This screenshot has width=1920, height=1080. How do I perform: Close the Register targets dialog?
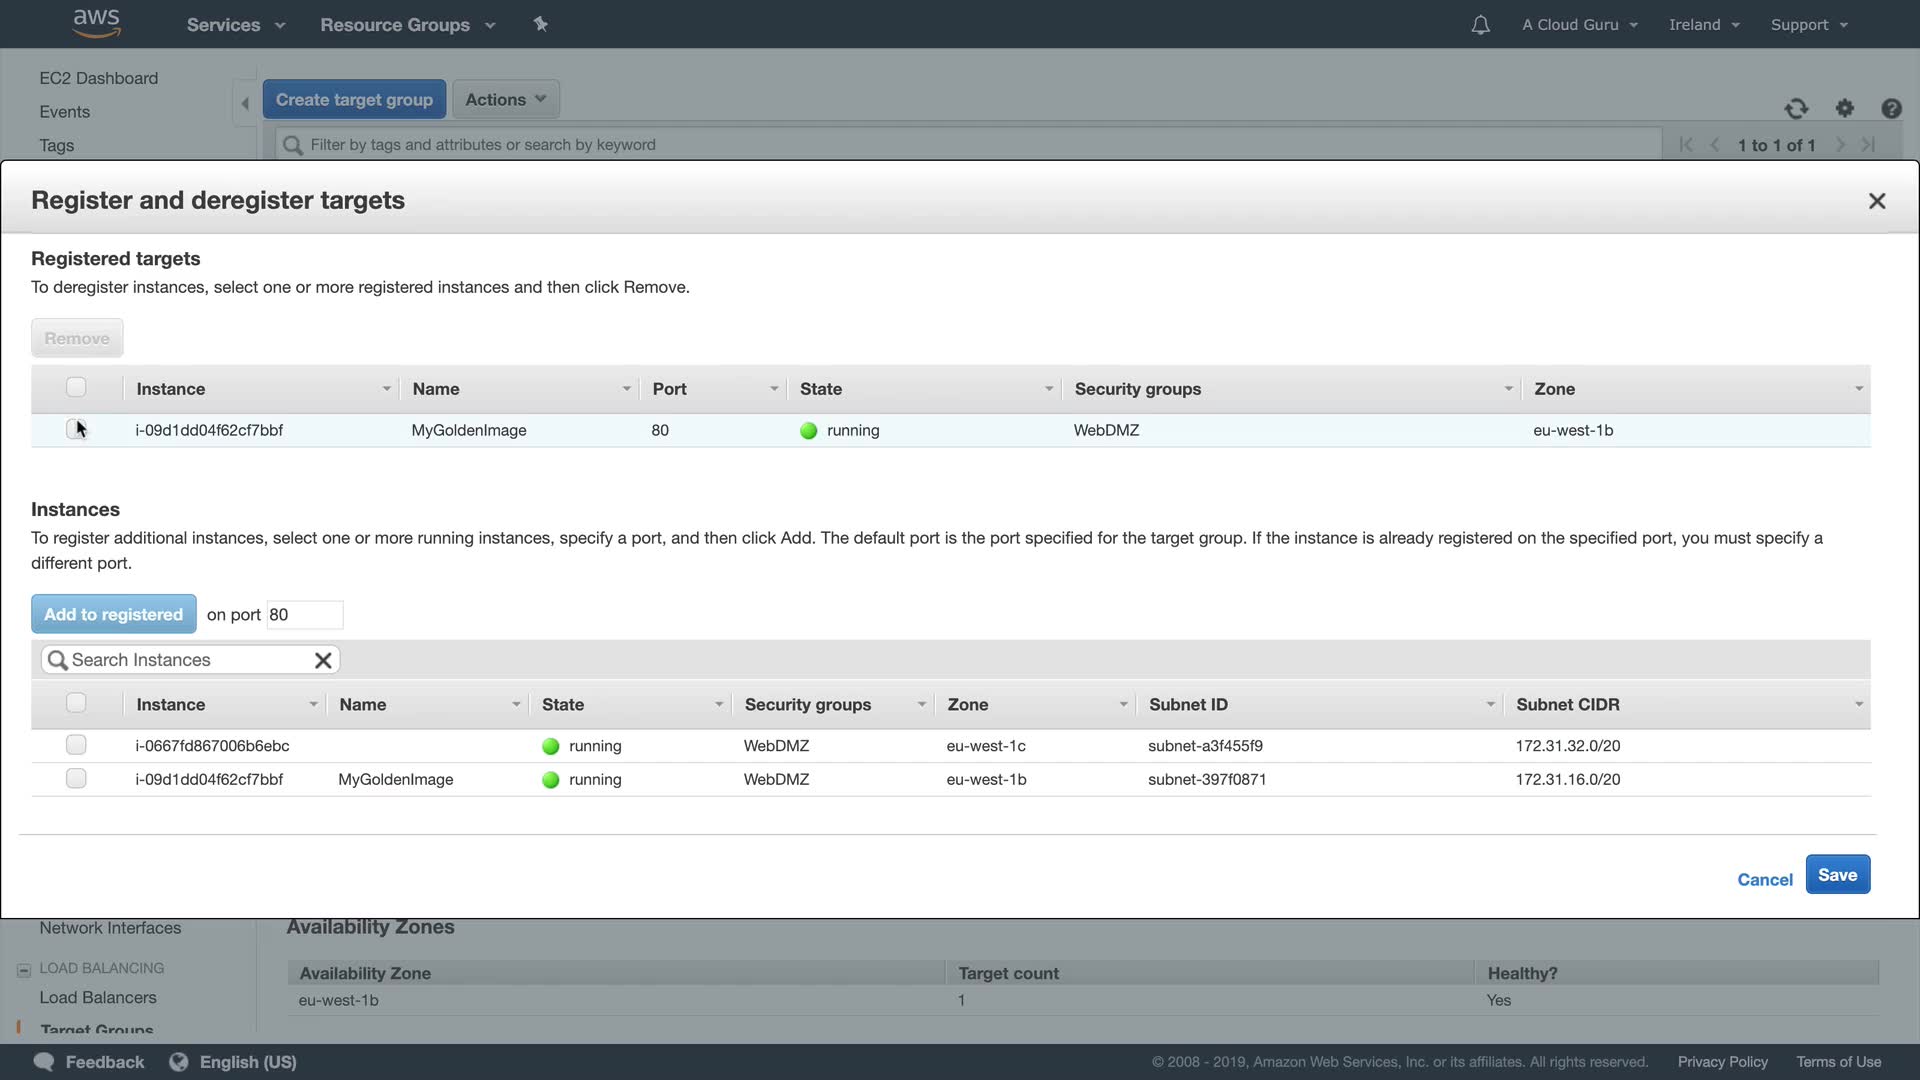click(x=1877, y=201)
